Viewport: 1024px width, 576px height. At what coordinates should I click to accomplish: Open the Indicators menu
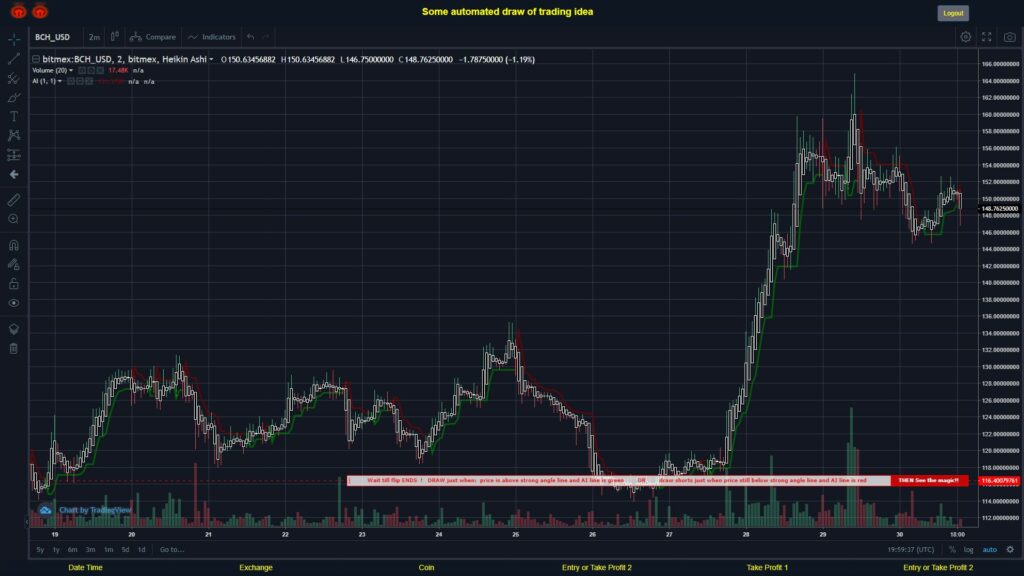212,37
